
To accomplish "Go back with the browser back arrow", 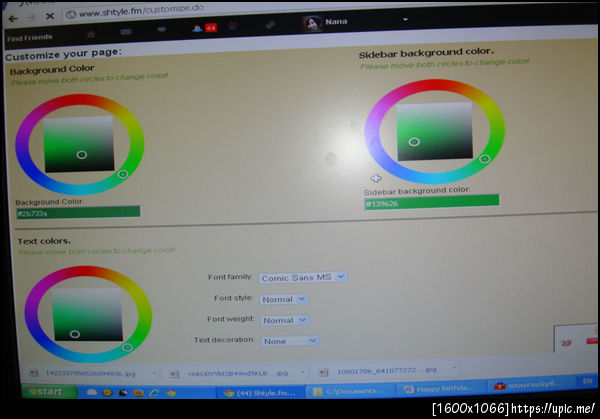I will 13,18.
